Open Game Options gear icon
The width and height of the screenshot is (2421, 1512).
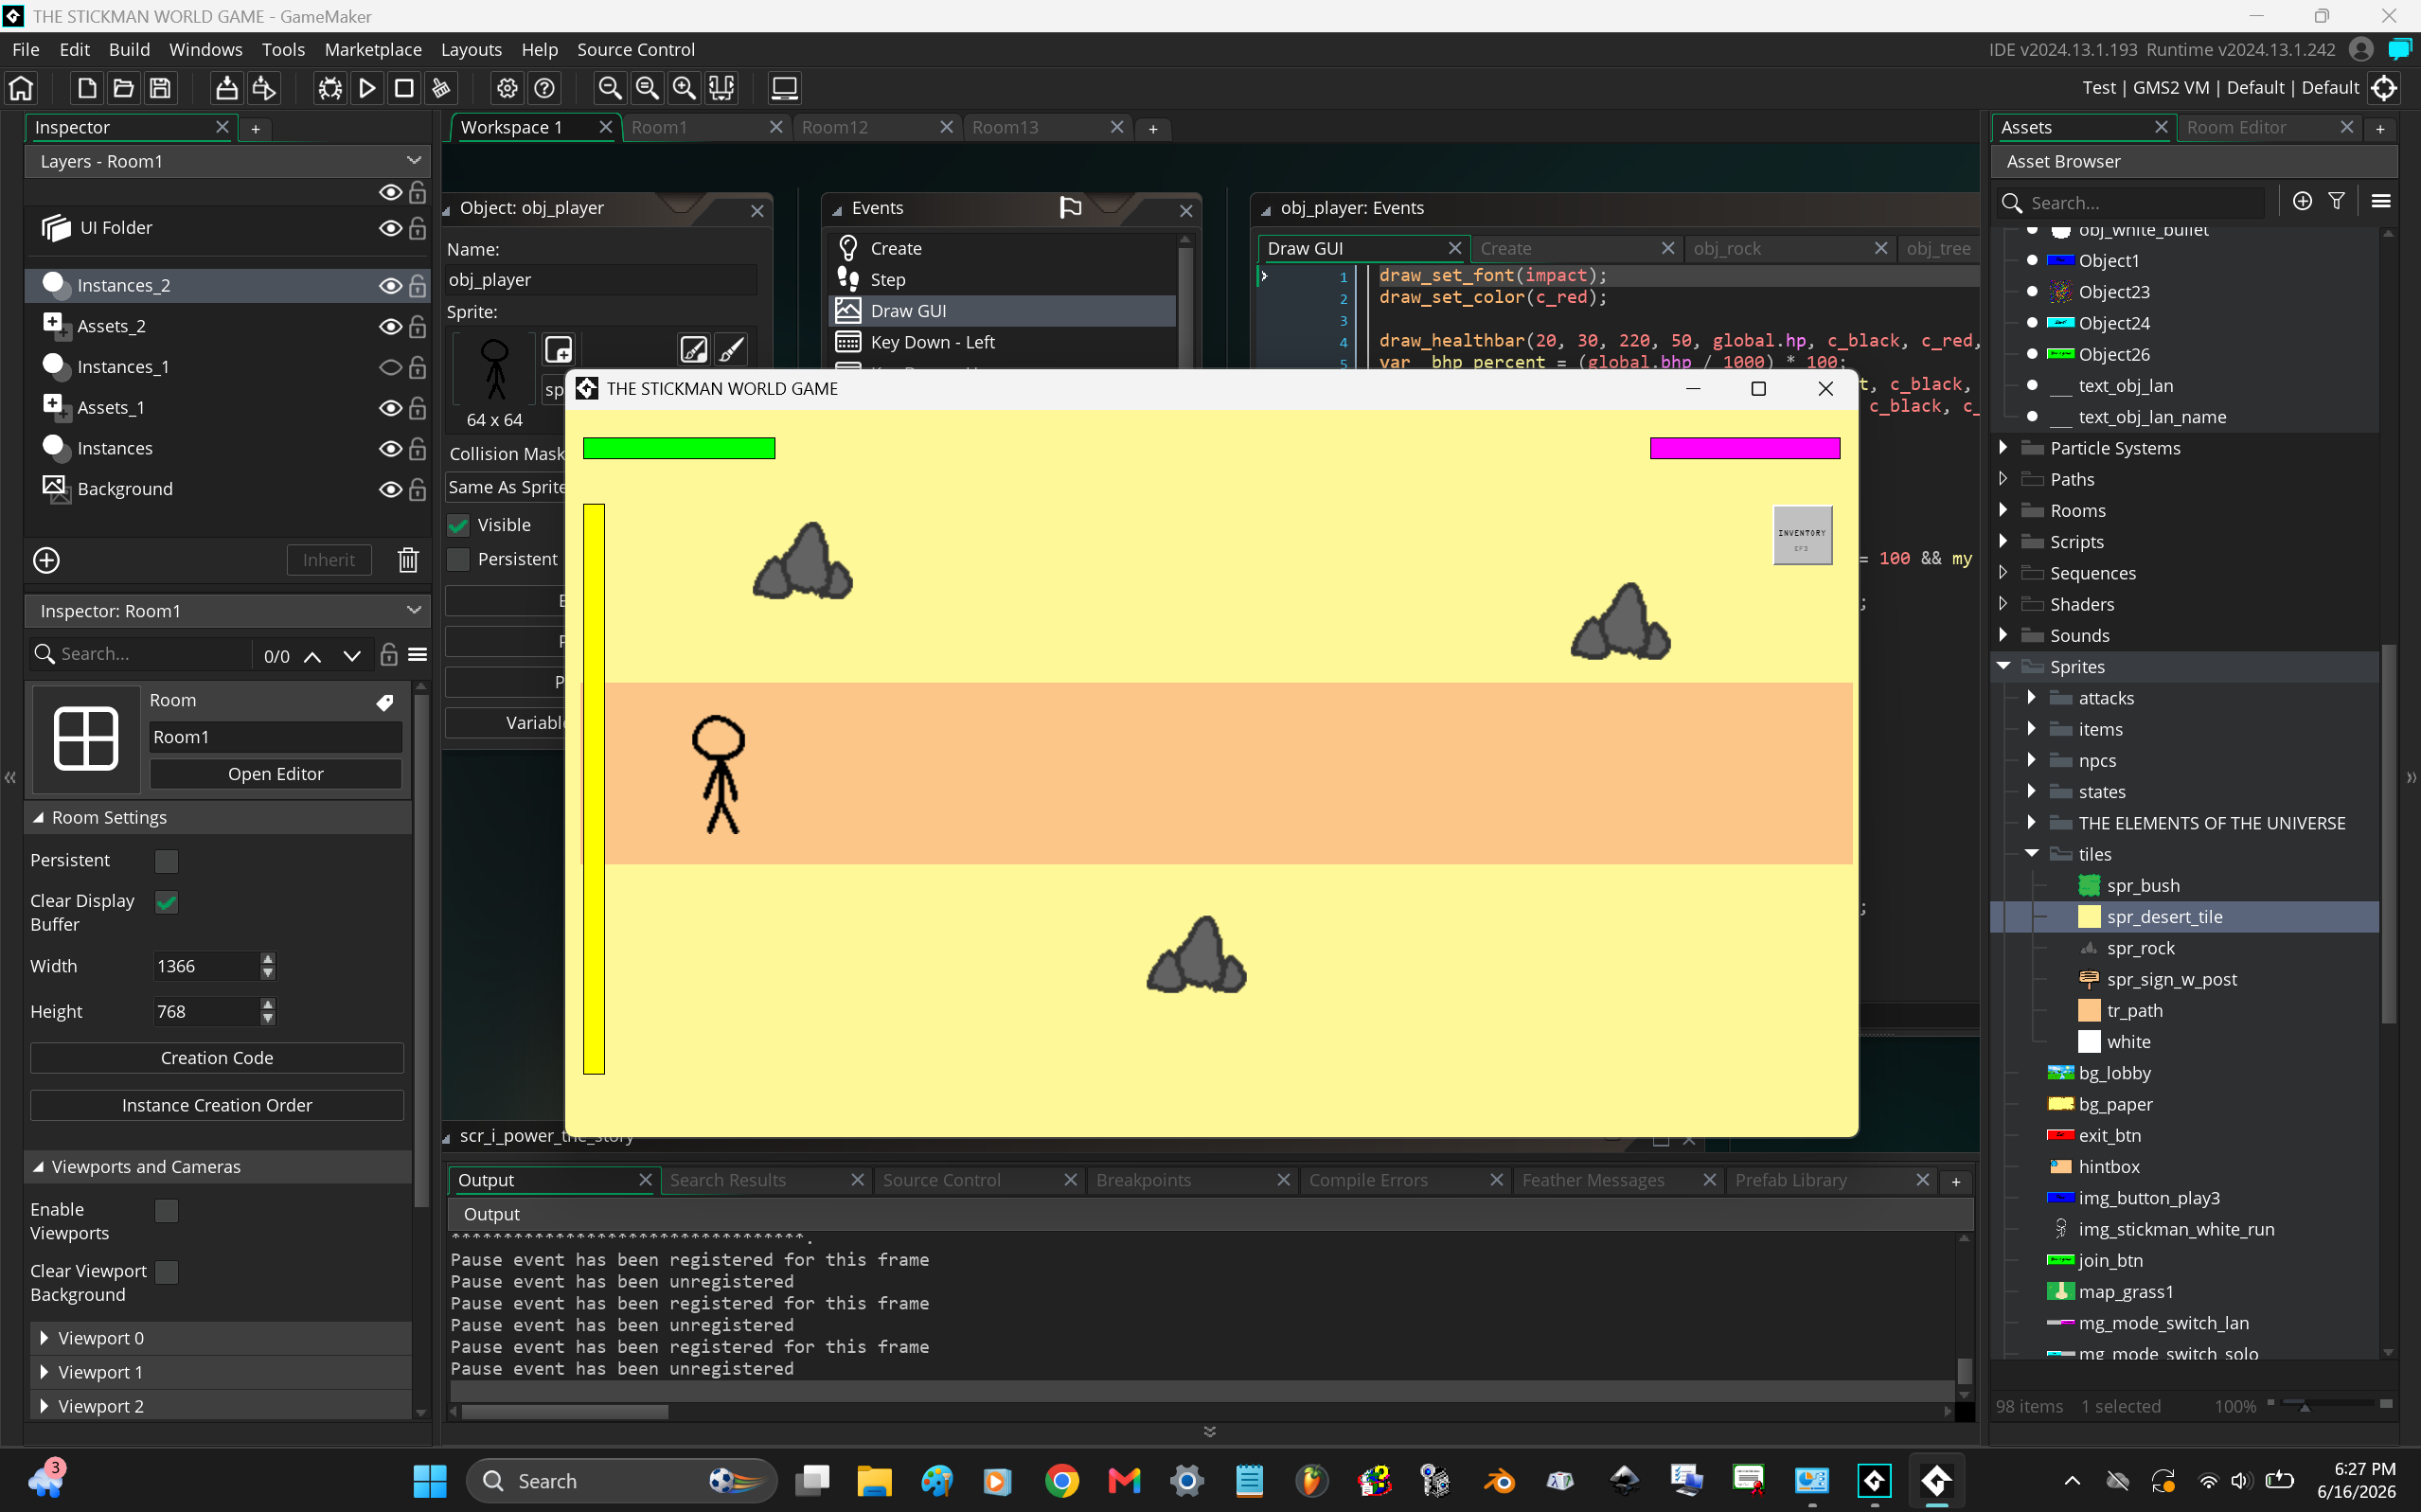pyautogui.click(x=507, y=88)
